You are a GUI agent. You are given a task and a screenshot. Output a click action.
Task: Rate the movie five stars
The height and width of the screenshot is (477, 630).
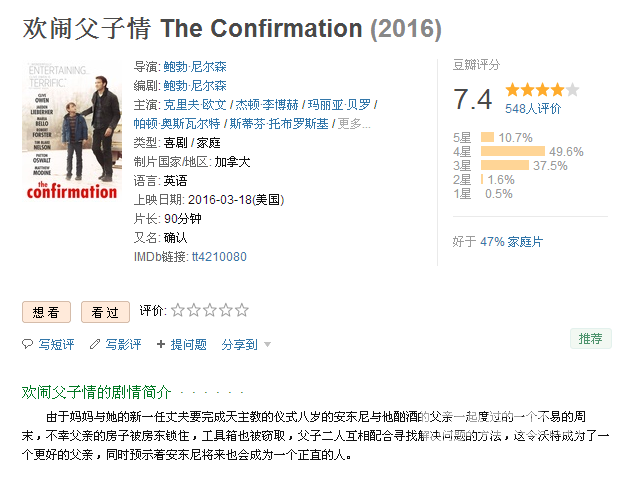[242, 310]
